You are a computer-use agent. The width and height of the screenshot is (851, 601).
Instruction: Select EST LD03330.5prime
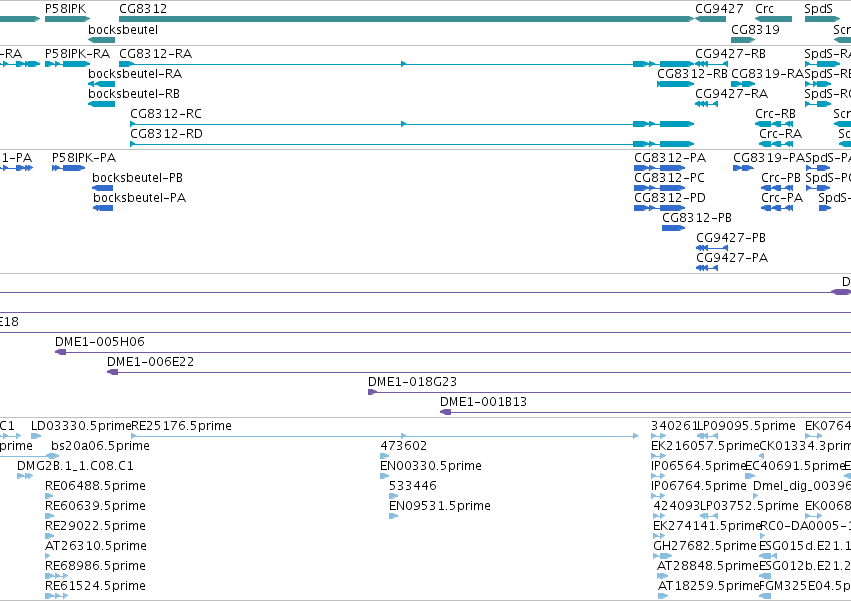36,435
